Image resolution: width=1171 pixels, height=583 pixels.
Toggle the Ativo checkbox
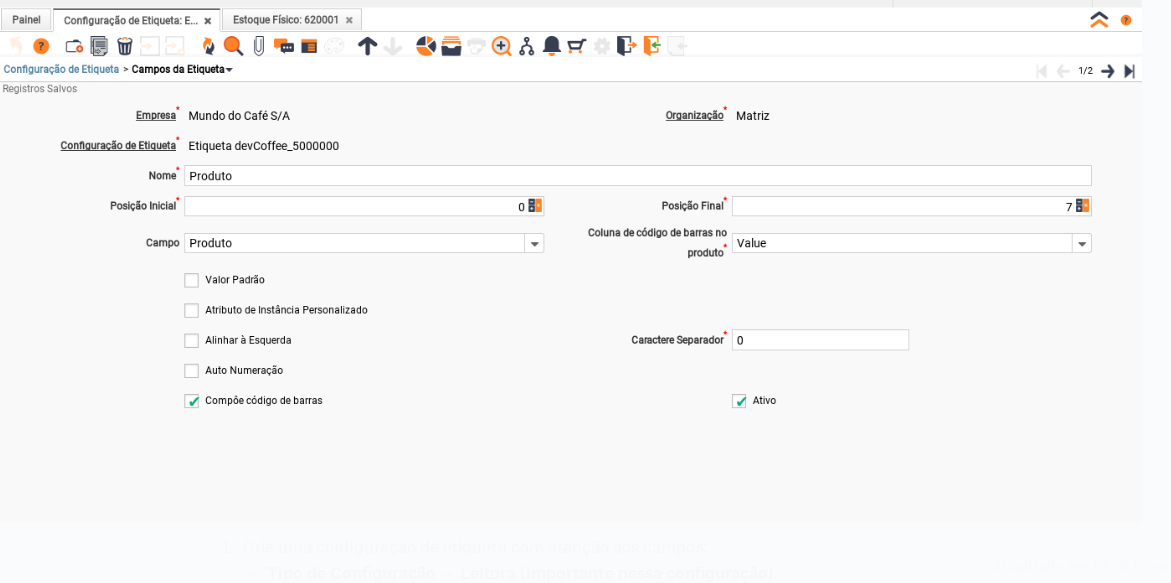[x=739, y=401]
